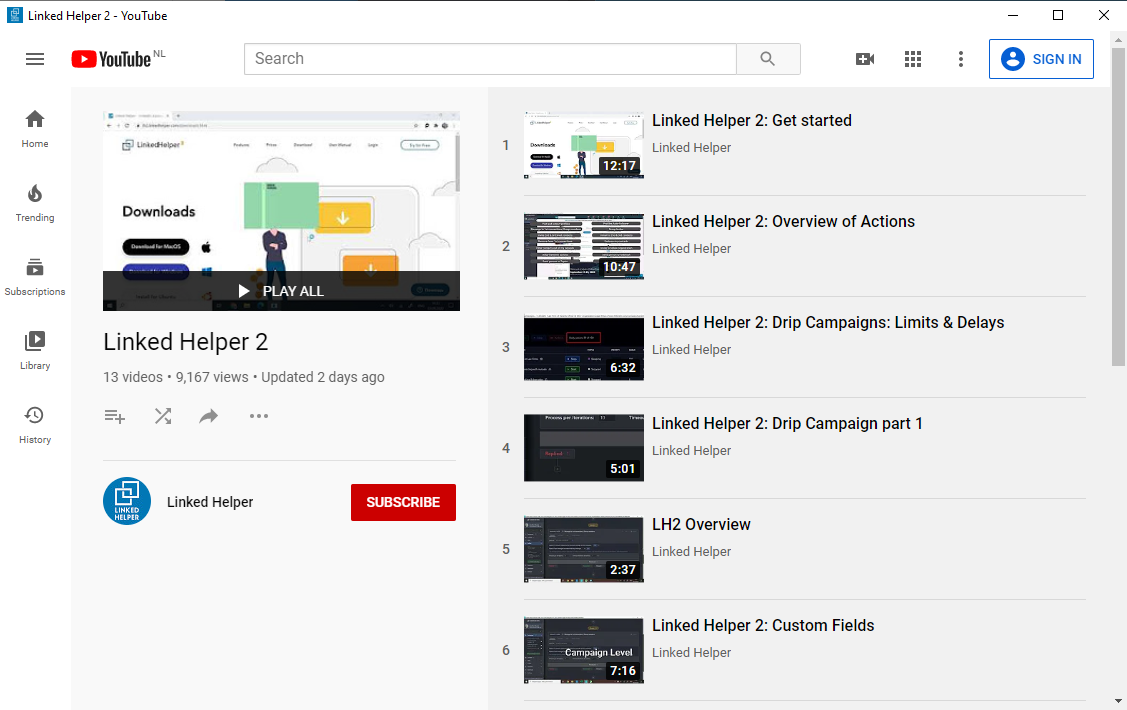The height and width of the screenshot is (710, 1127).
Task: Open thumbnail of LH2 Overview video
Action: (x=584, y=549)
